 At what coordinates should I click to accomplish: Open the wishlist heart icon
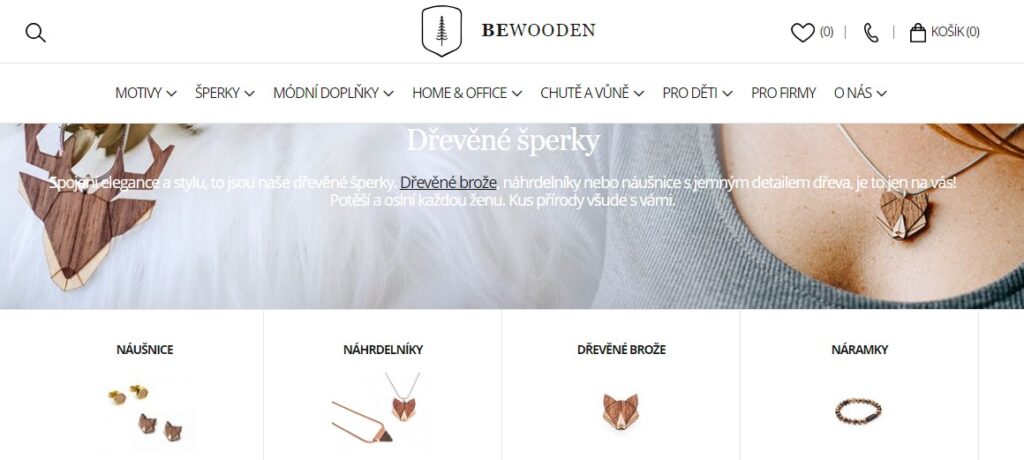tap(803, 32)
